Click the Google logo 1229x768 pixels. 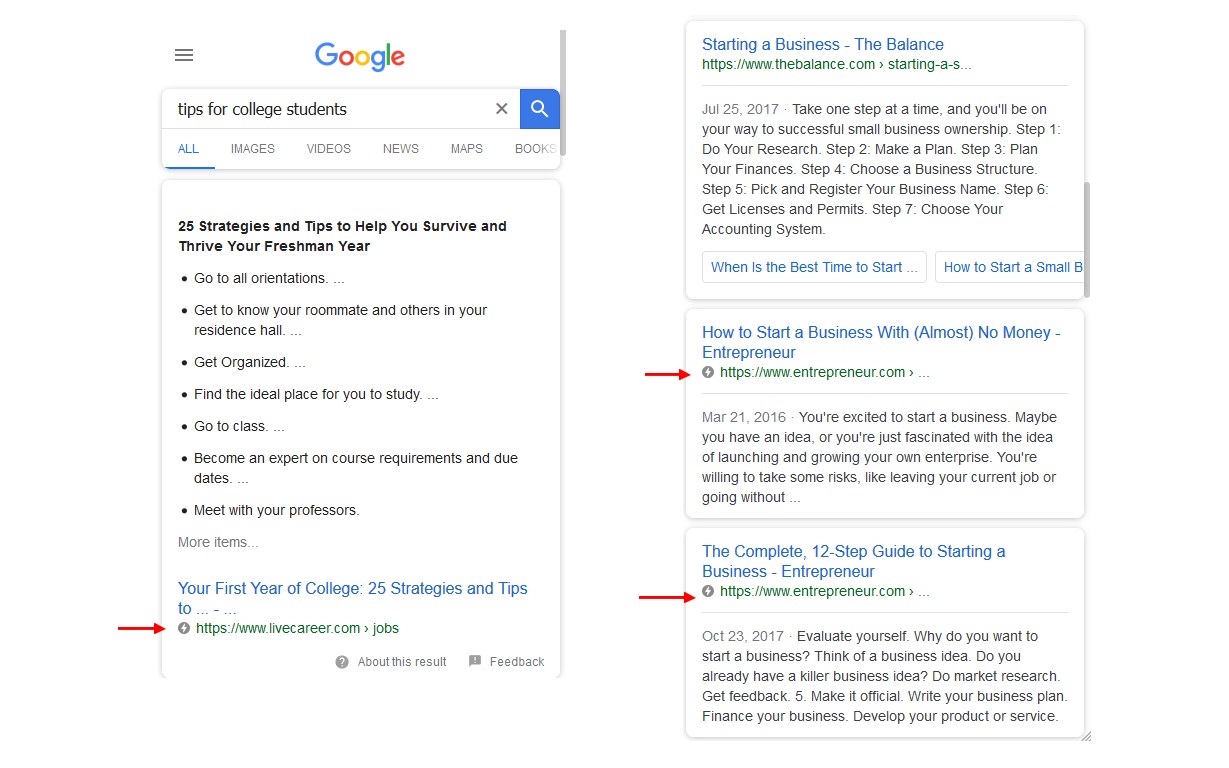coord(360,56)
